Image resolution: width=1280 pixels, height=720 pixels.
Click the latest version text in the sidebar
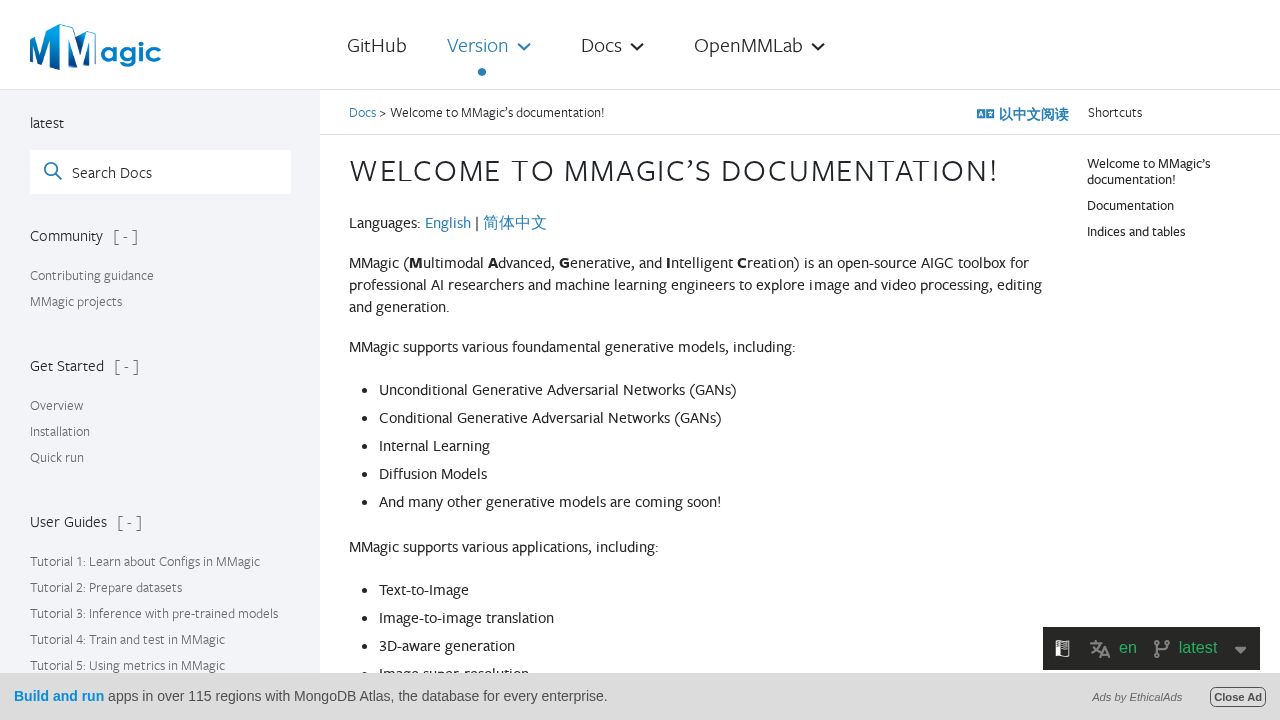point(47,123)
